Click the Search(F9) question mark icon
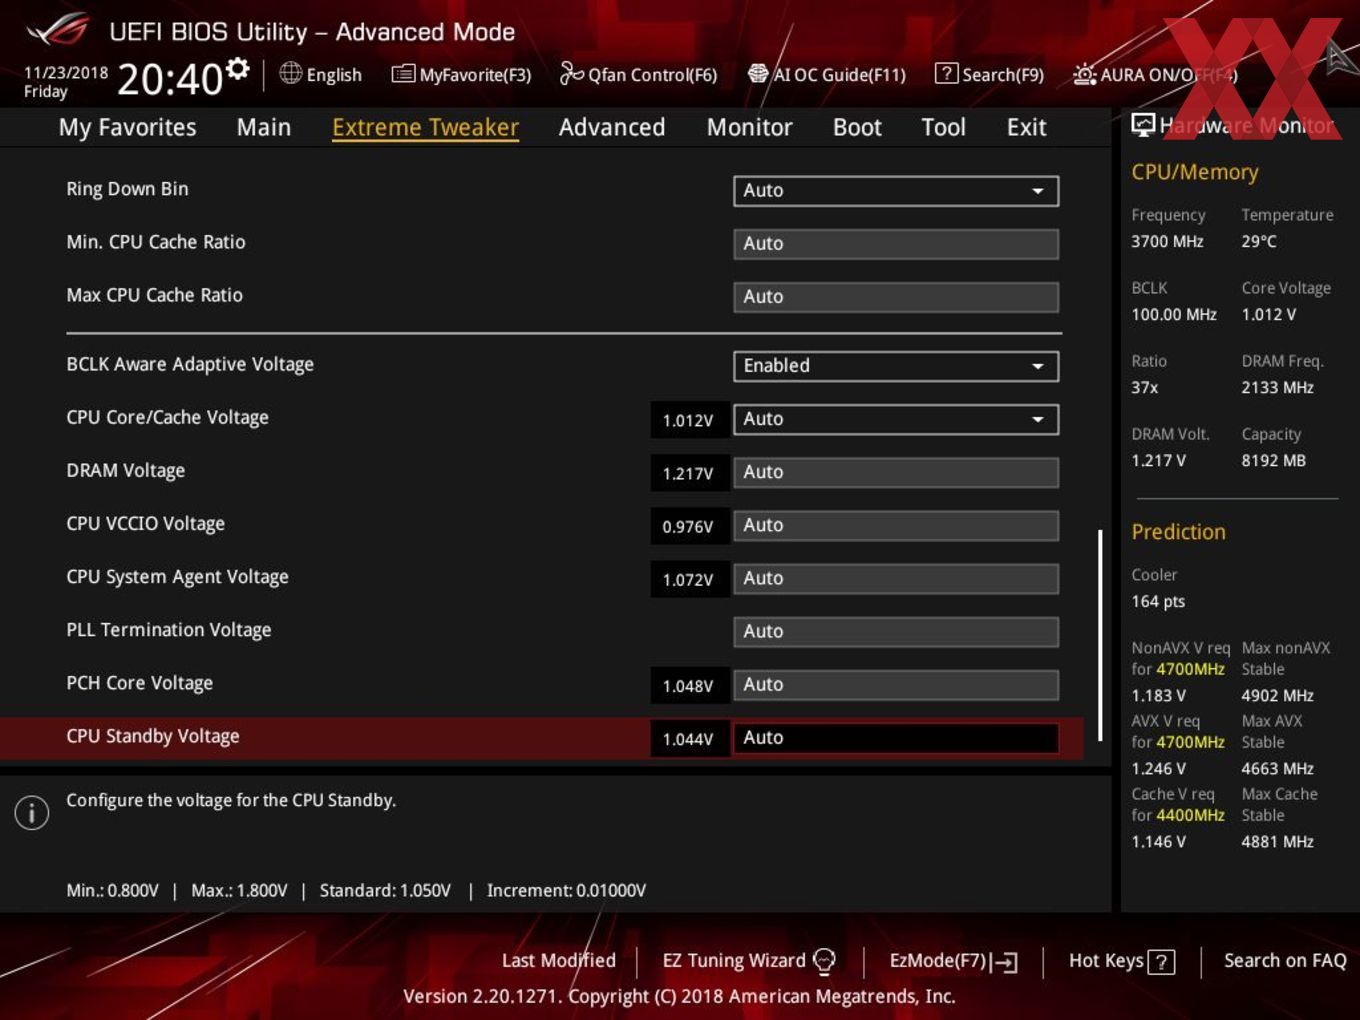The width and height of the screenshot is (1360, 1020). (x=945, y=73)
